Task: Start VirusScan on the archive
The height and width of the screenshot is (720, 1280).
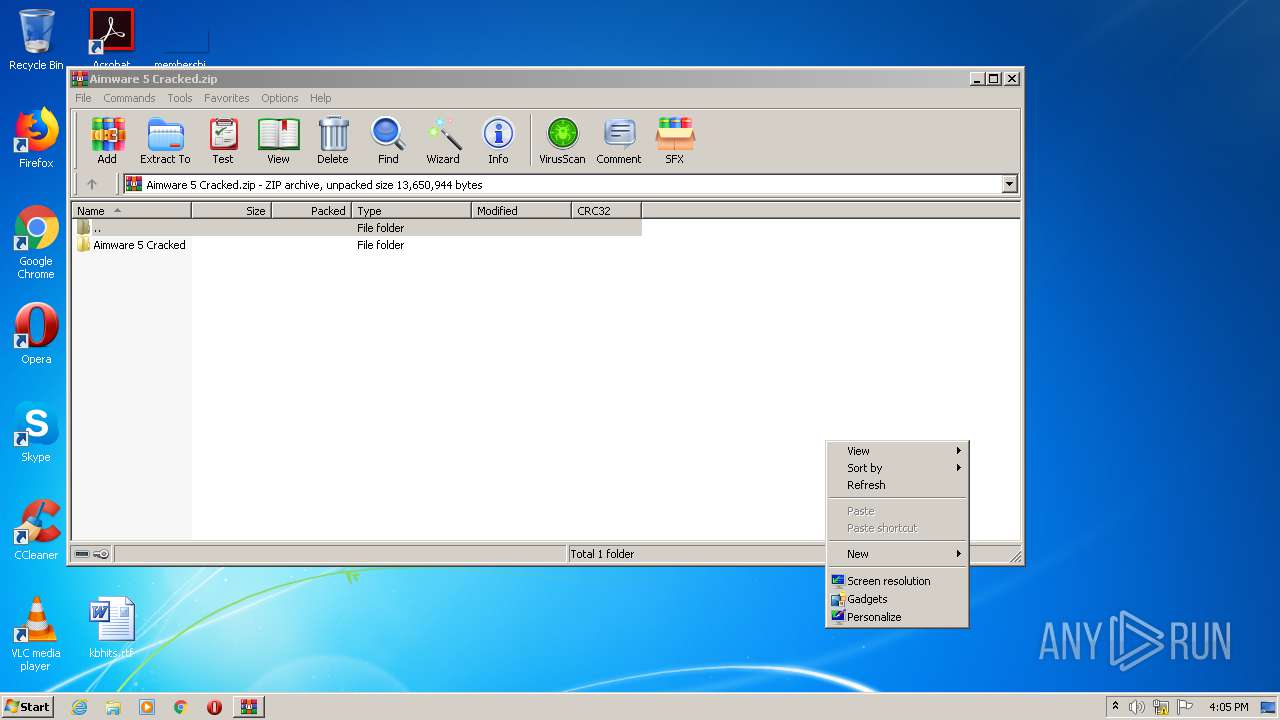Action: click(562, 140)
